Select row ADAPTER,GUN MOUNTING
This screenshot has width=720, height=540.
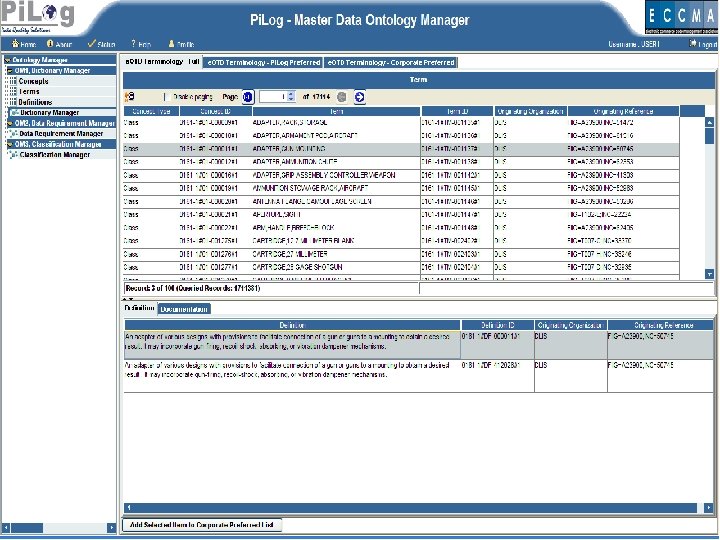click(x=401, y=149)
